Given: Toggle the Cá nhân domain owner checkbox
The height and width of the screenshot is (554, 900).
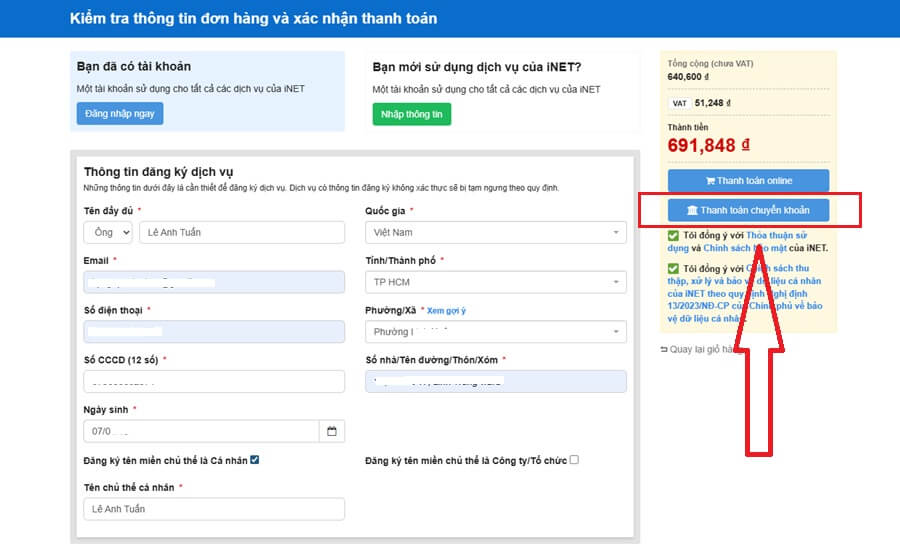Looking at the screenshot, I should tap(255, 460).
